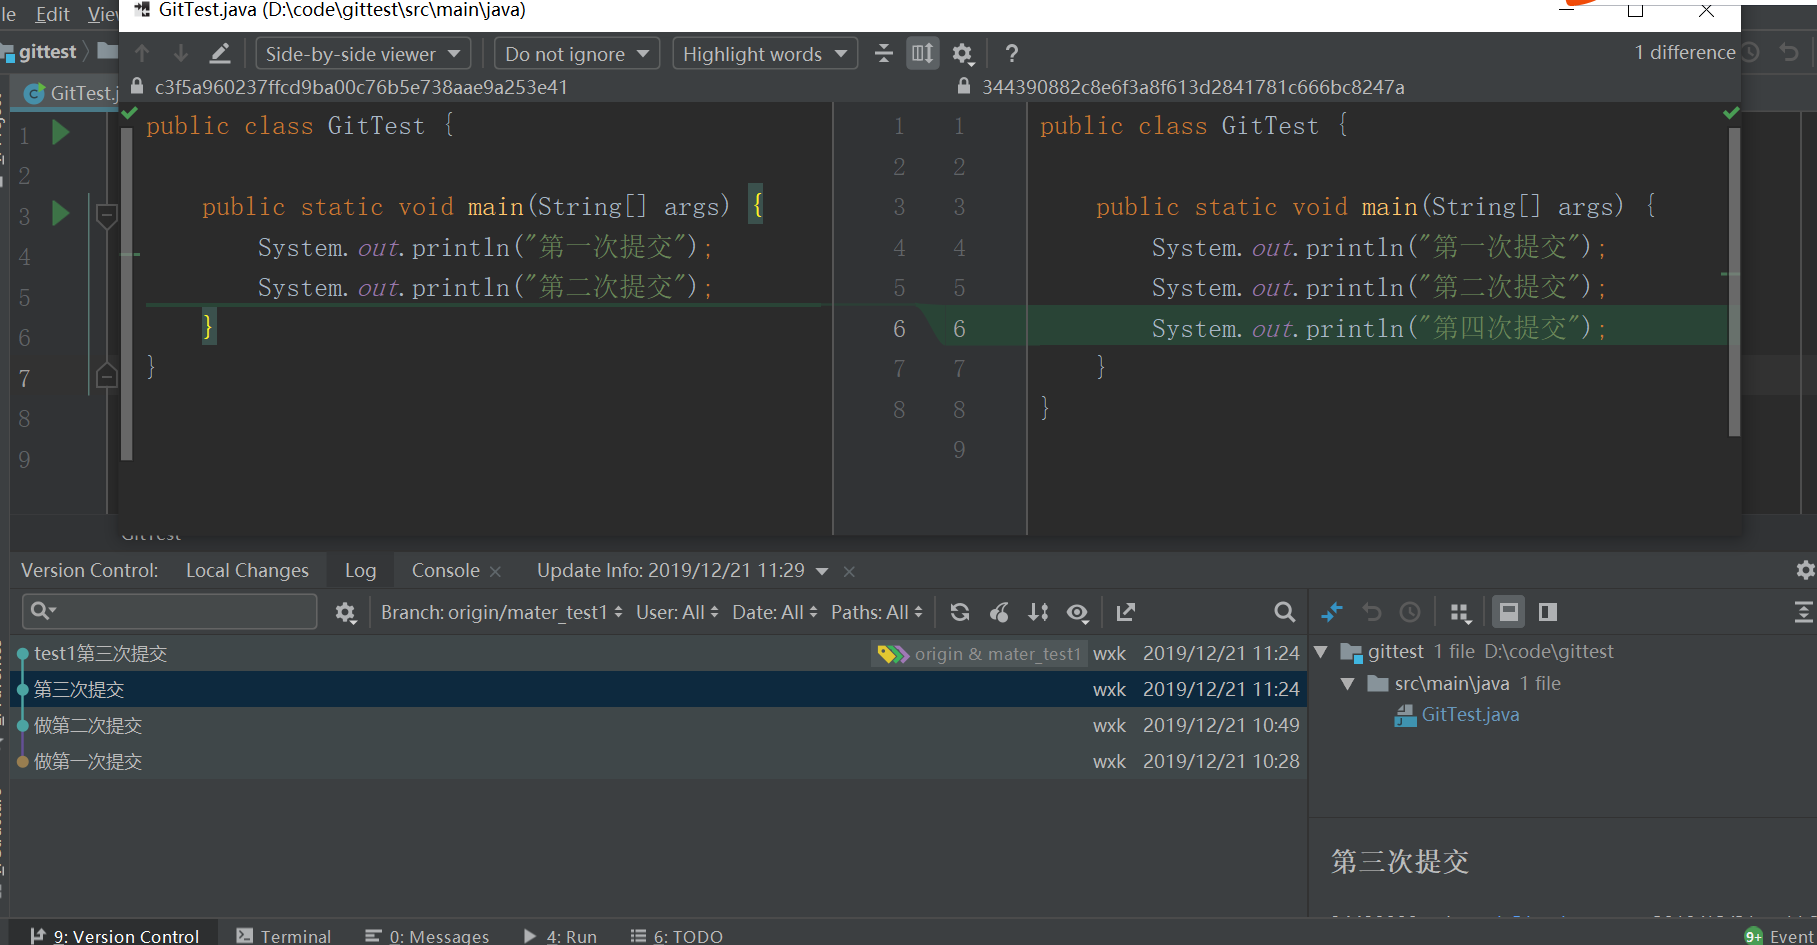Open Highlight words dropdown
1817x945 pixels.
pos(765,54)
